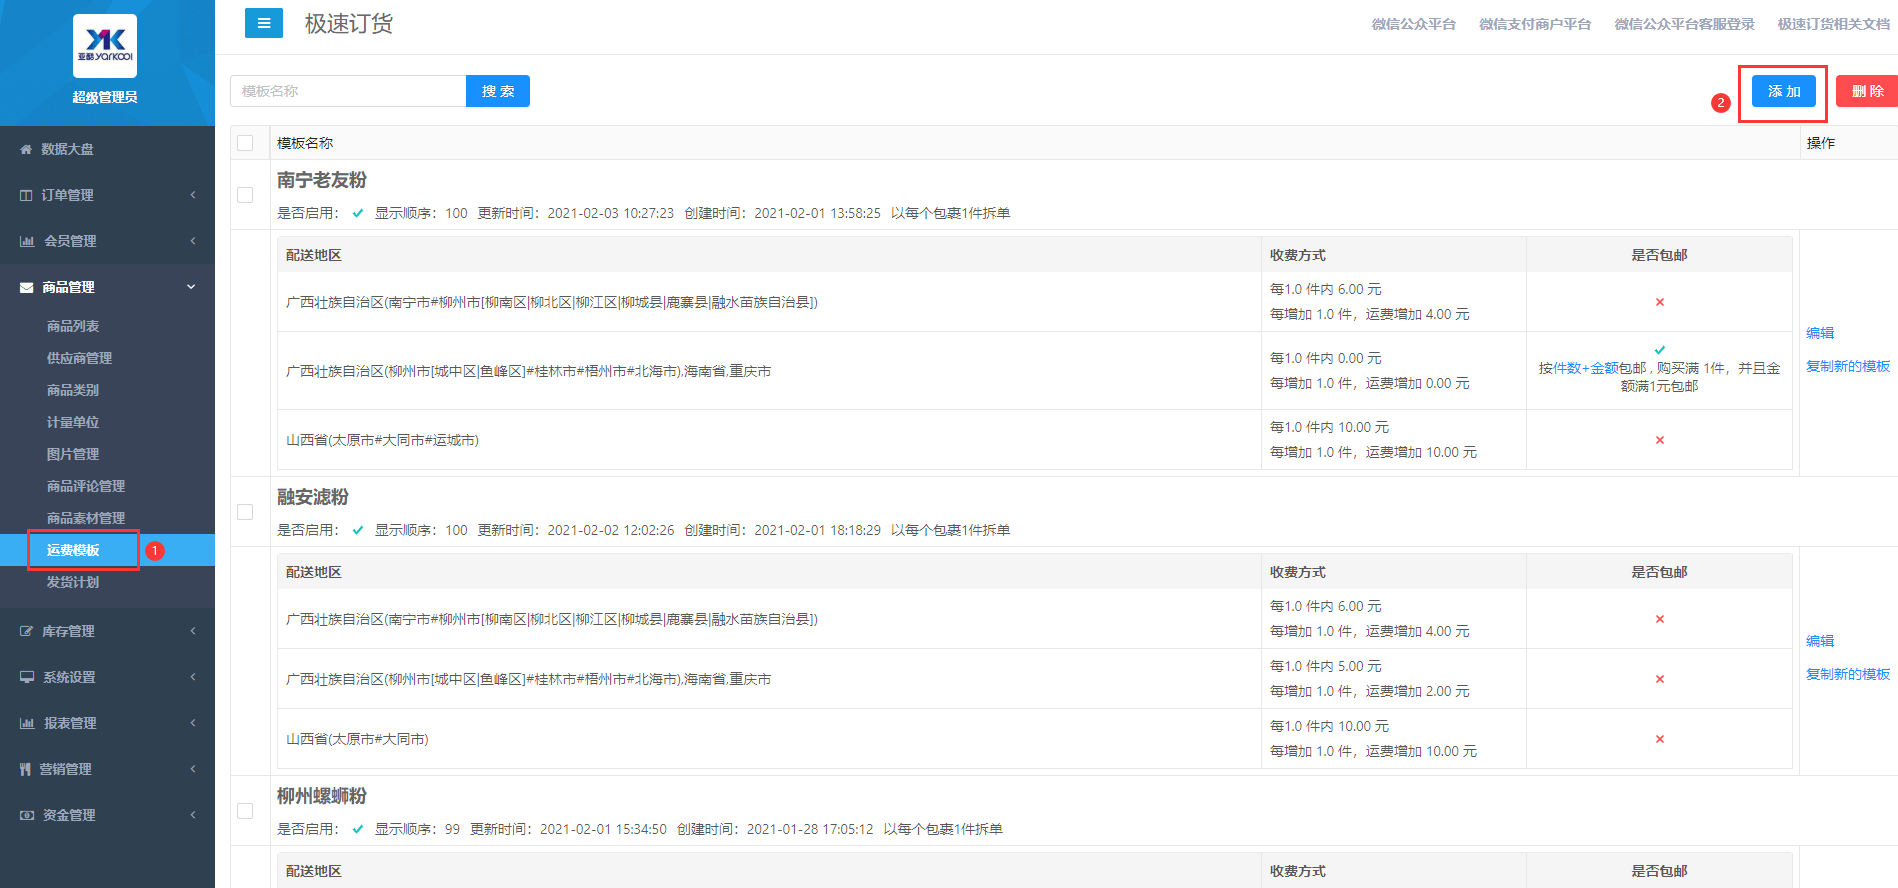Edit the 融安滤粉 template

point(1820,641)
